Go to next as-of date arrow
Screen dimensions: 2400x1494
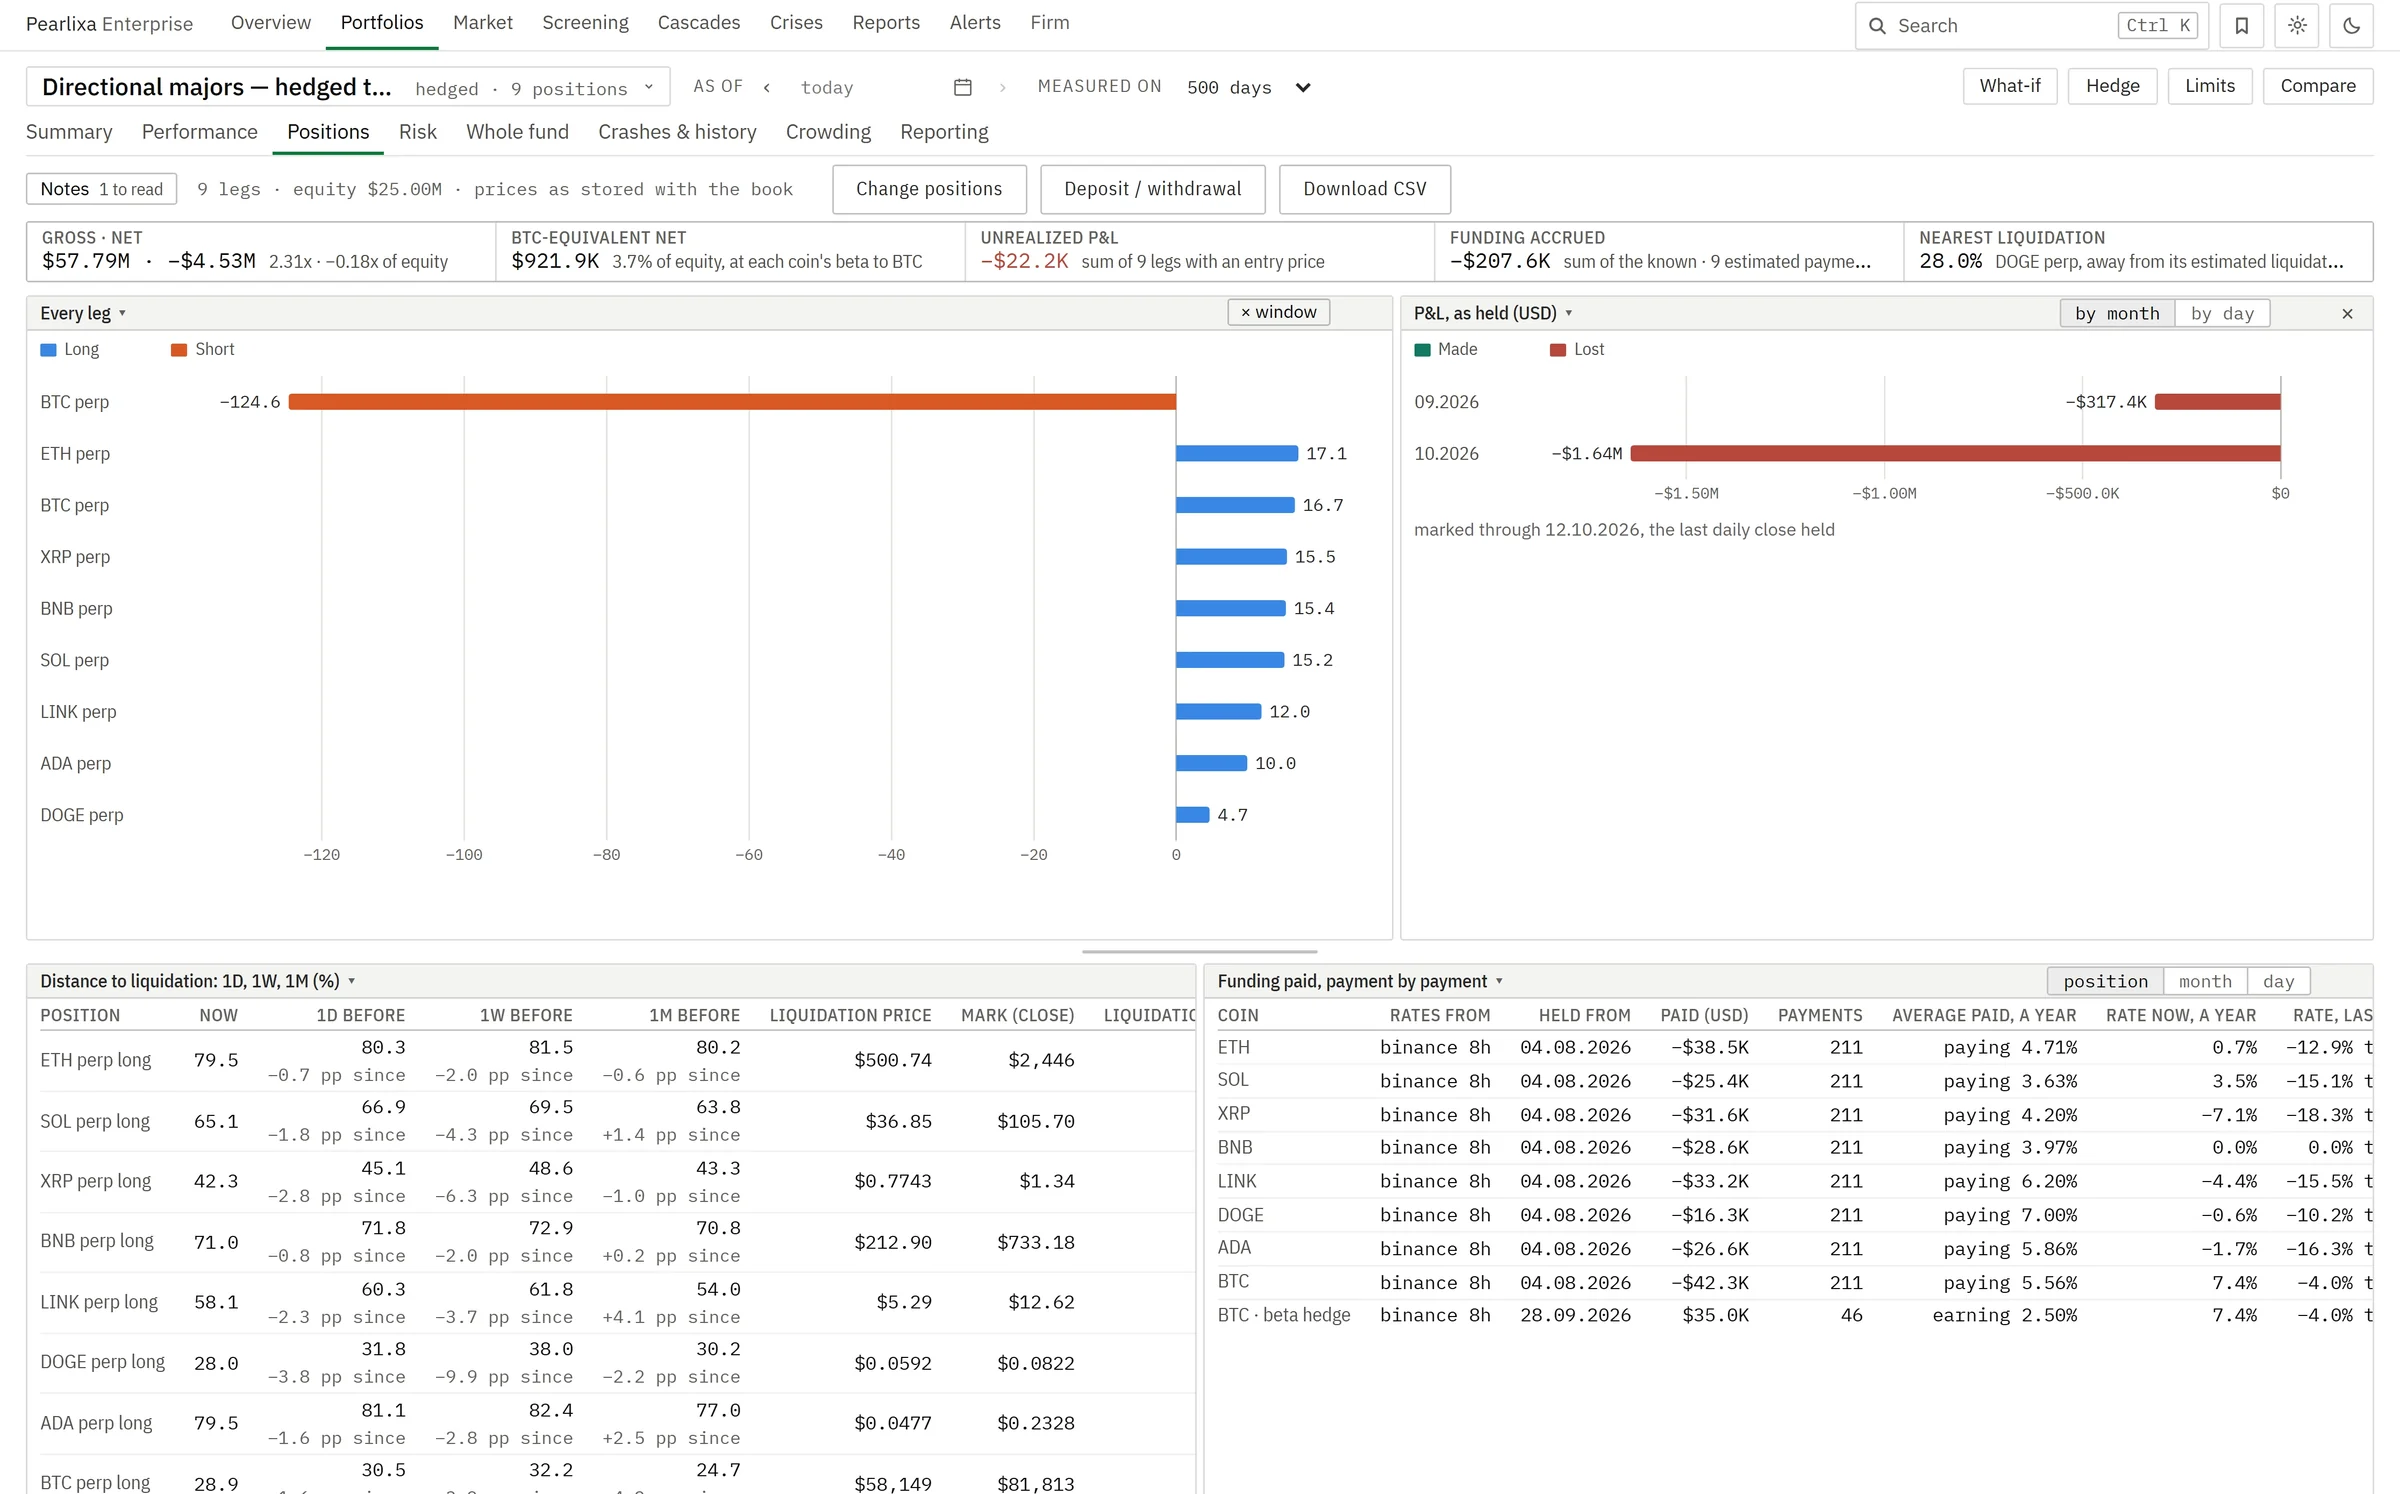[1002, 88]
